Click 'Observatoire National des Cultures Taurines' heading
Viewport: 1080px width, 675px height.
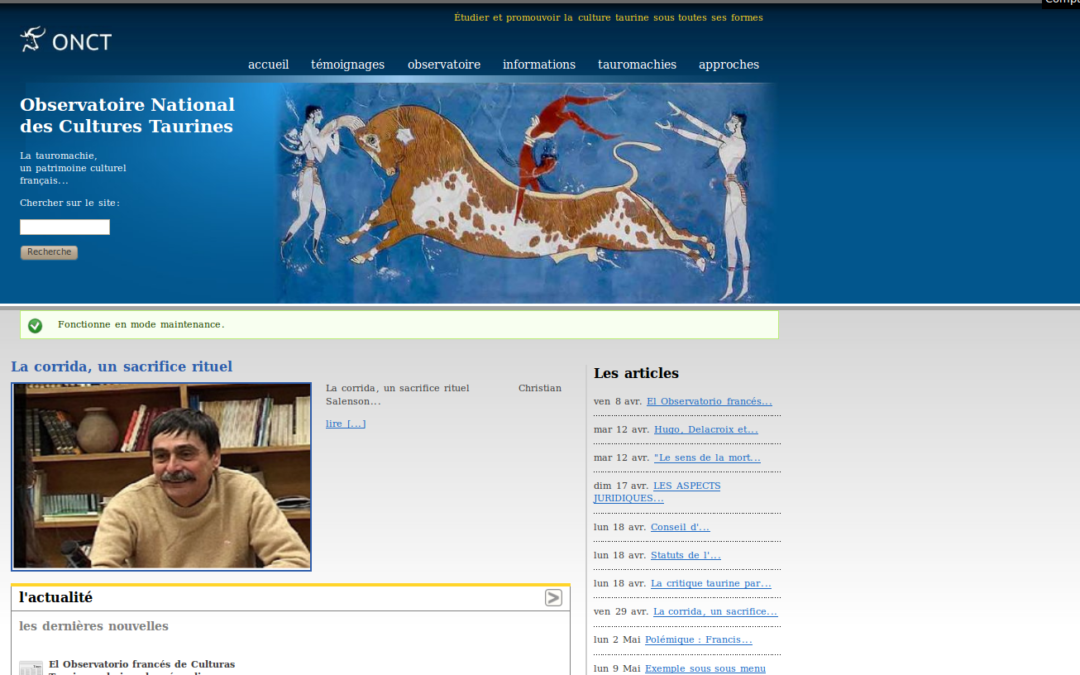[x=127, y=115]
